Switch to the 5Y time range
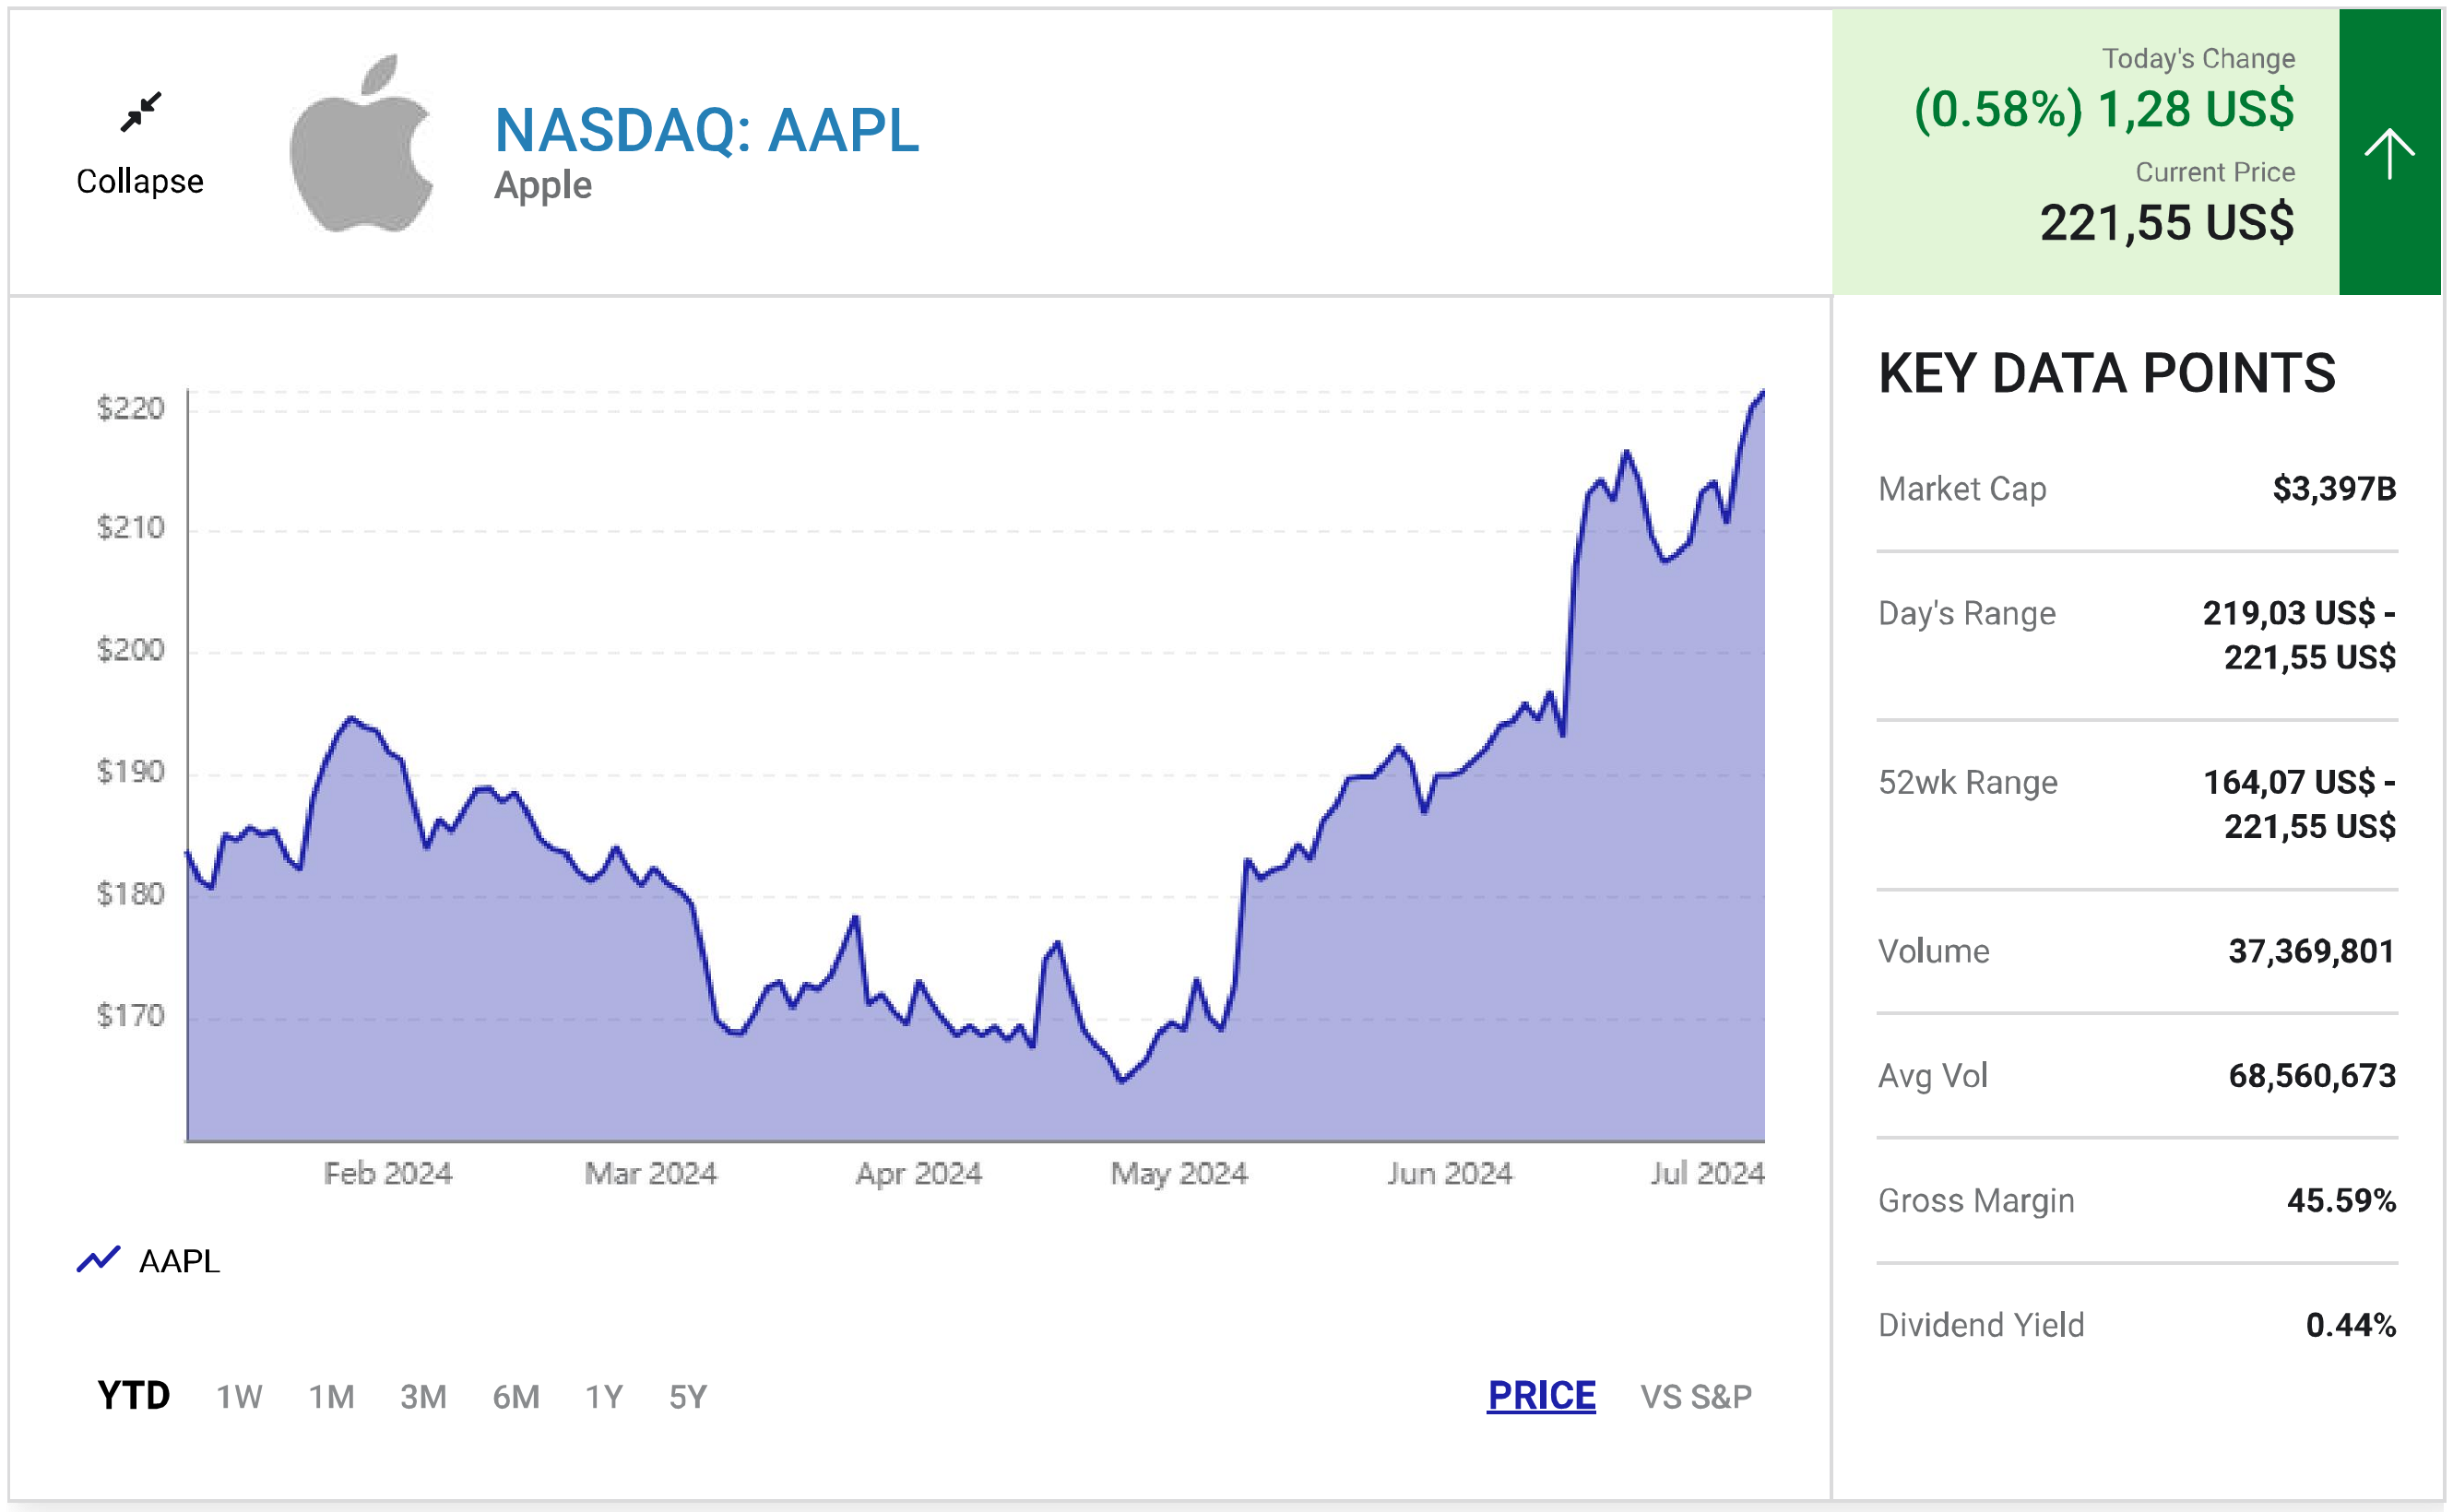The width and height of the screenshot is (2453, 1512). tap(688, 1396)
